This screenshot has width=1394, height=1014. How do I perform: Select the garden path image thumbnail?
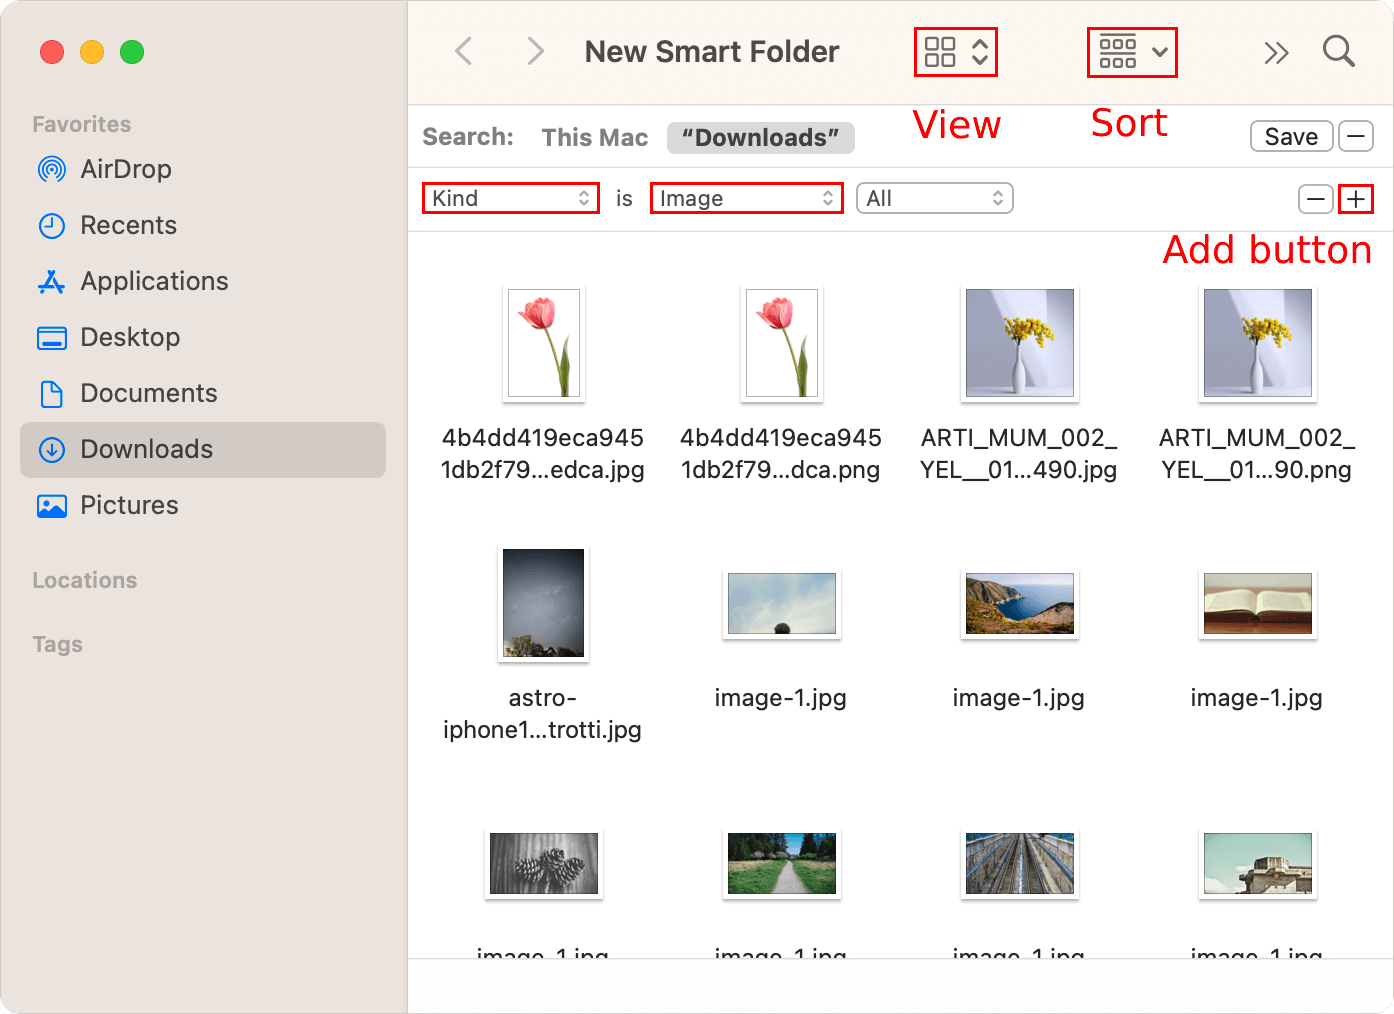coord(782,864)
